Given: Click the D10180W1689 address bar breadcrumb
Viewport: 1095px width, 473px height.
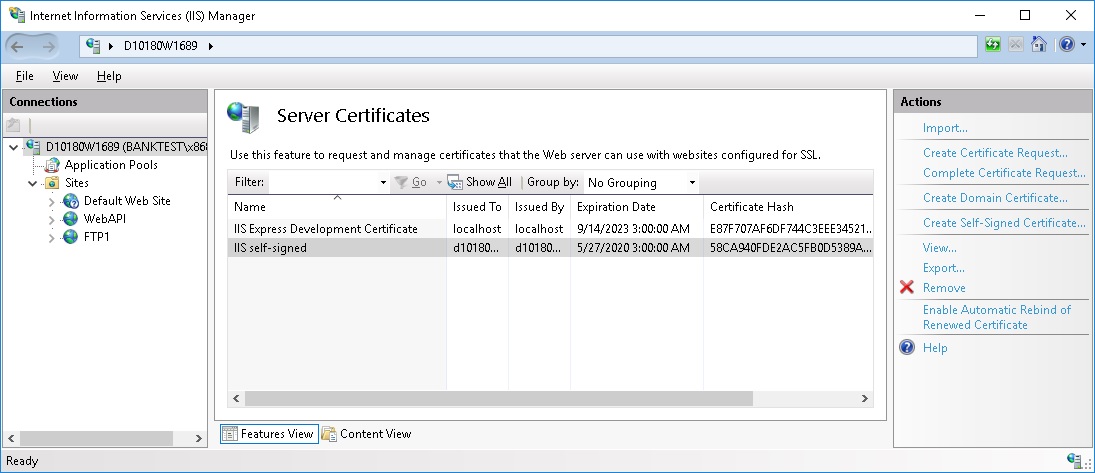Looking at the screenshot, I should point(161,46).
